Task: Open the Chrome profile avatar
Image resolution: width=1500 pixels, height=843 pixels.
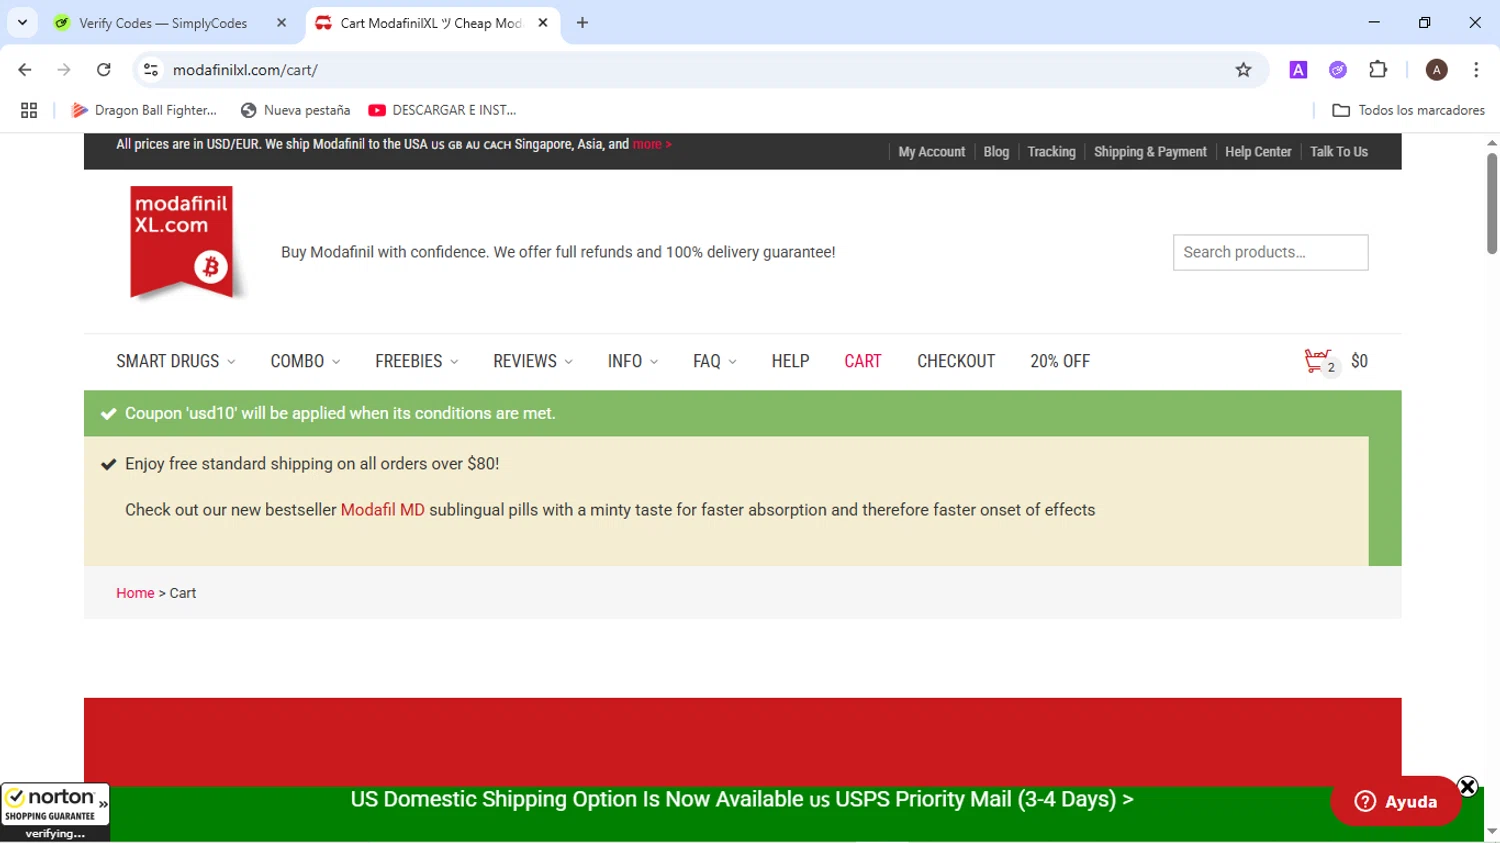Action: point(1437,70)
